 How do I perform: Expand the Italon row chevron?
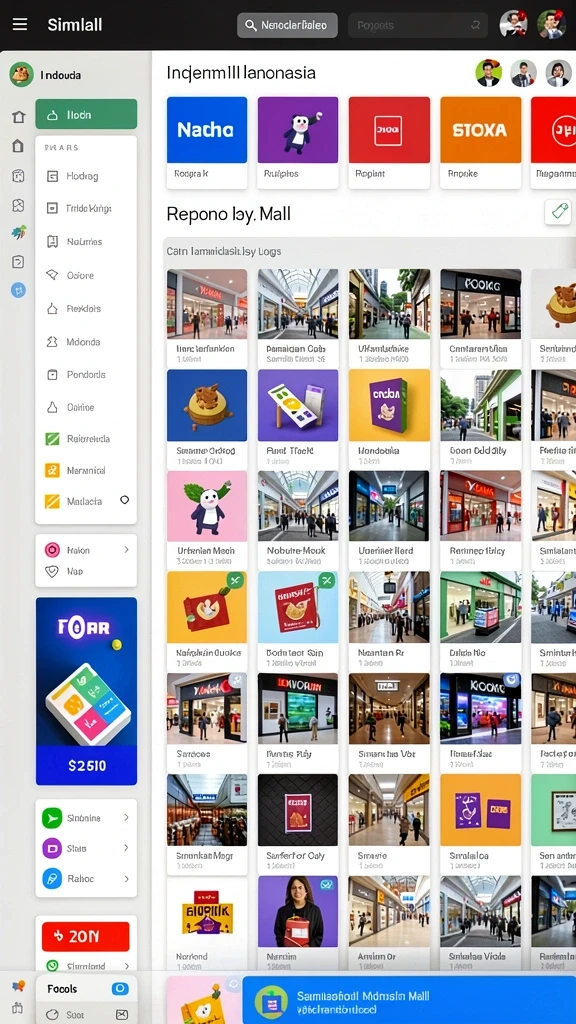click(x=126, y=550)
